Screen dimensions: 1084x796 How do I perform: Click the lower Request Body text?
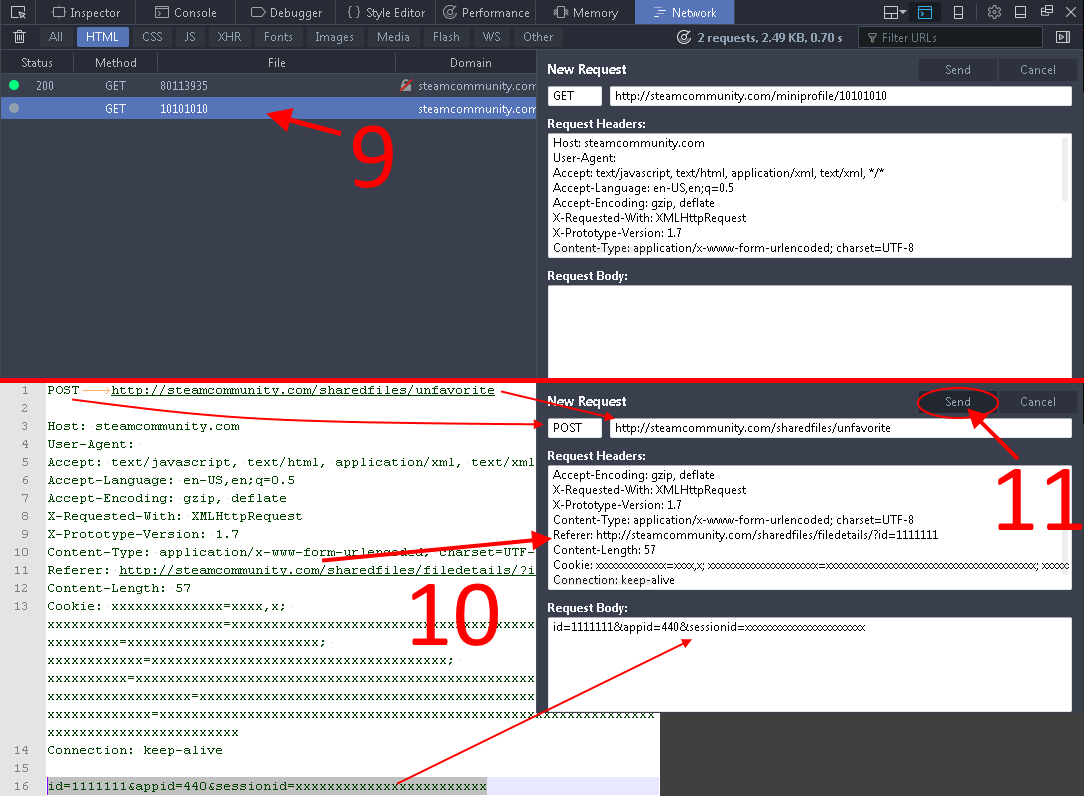click(709, 627)
